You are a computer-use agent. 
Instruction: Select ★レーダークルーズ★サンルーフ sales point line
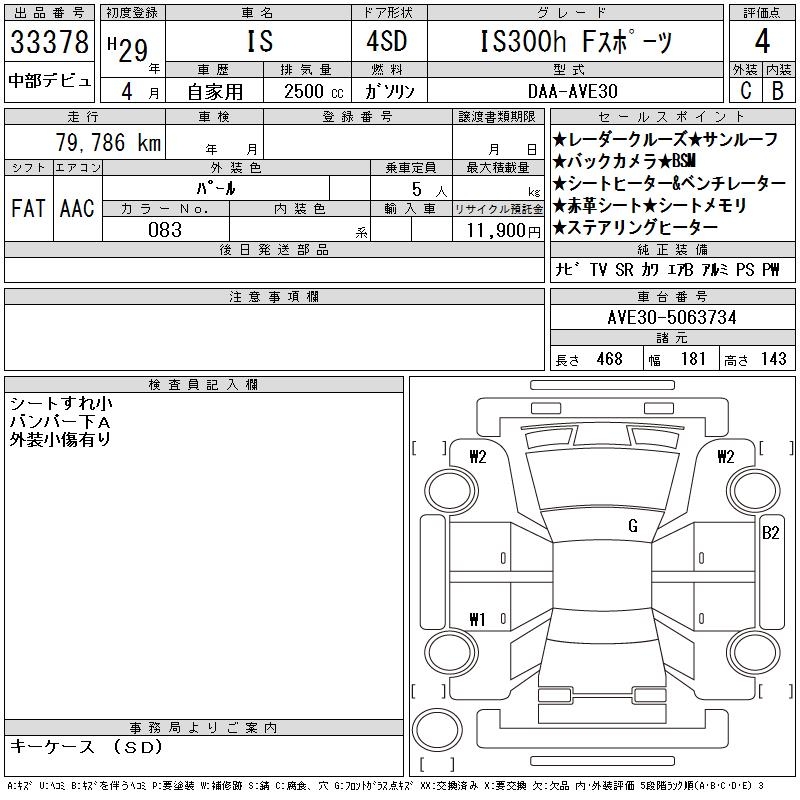(x=665, y=139)
